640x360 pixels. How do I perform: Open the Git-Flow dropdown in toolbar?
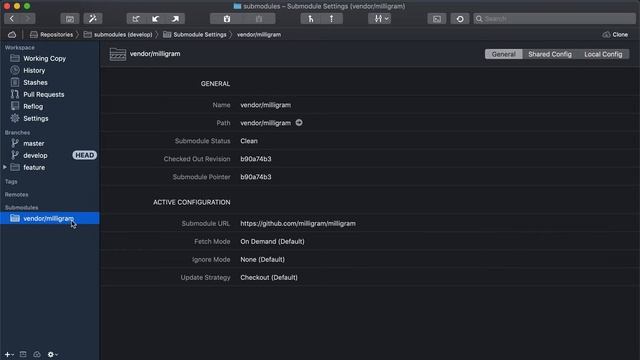tap(380, 19)
